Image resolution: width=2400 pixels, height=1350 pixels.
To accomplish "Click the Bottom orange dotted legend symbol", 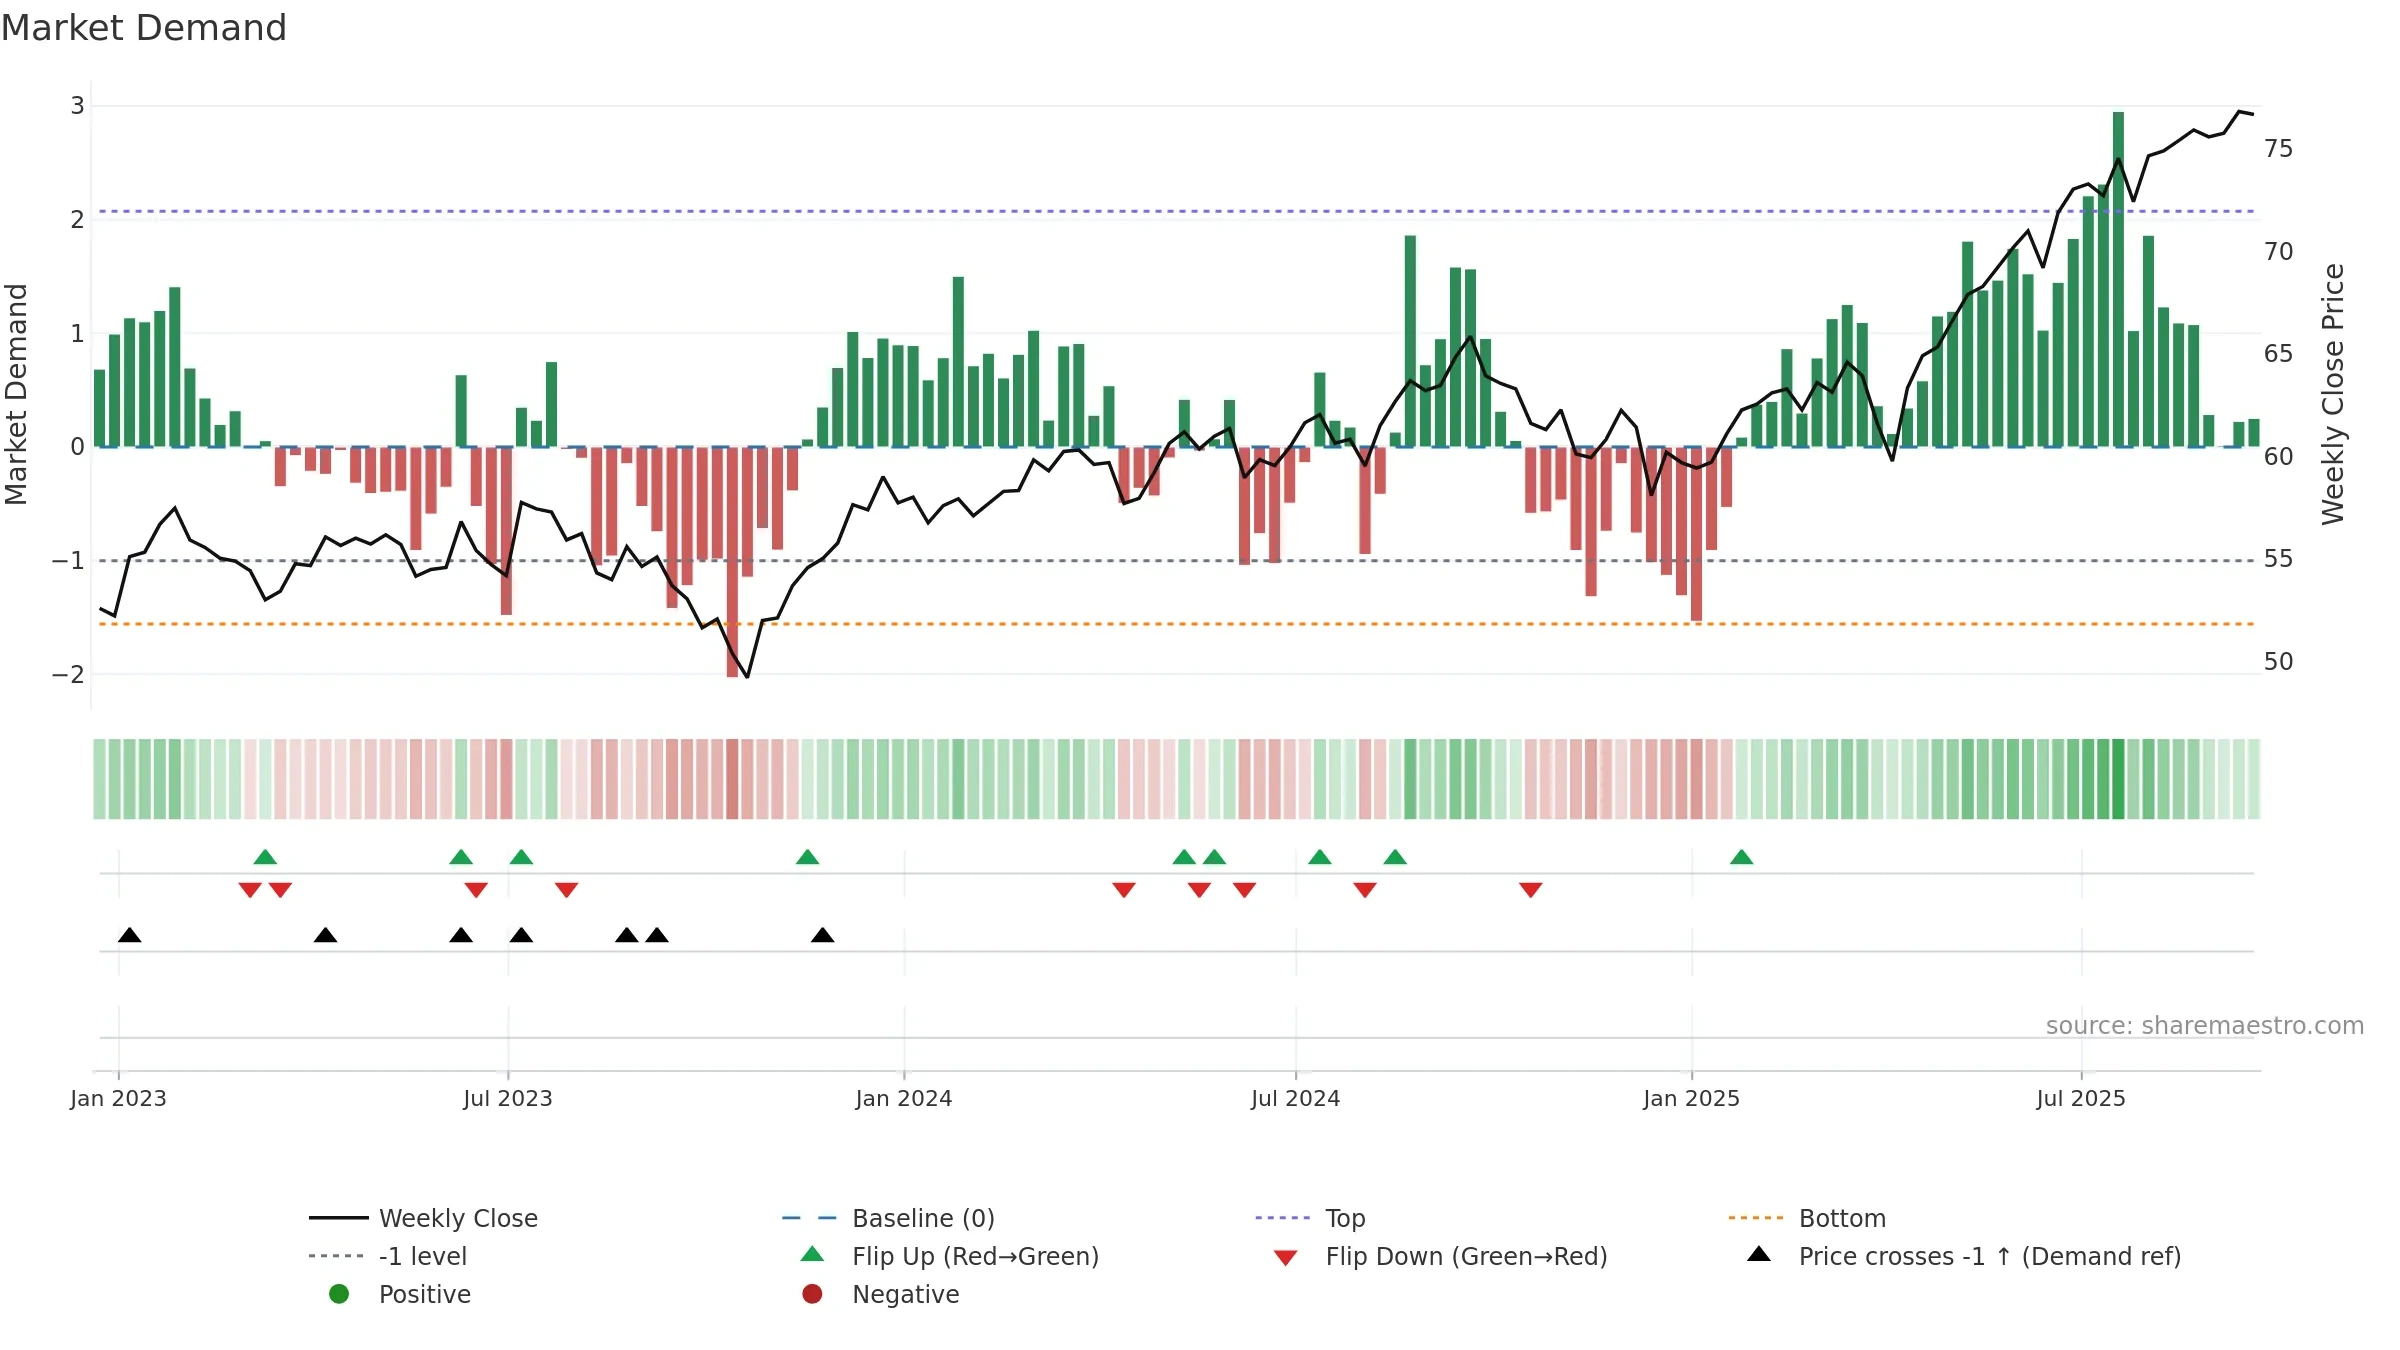I will click(1756, 1218).
